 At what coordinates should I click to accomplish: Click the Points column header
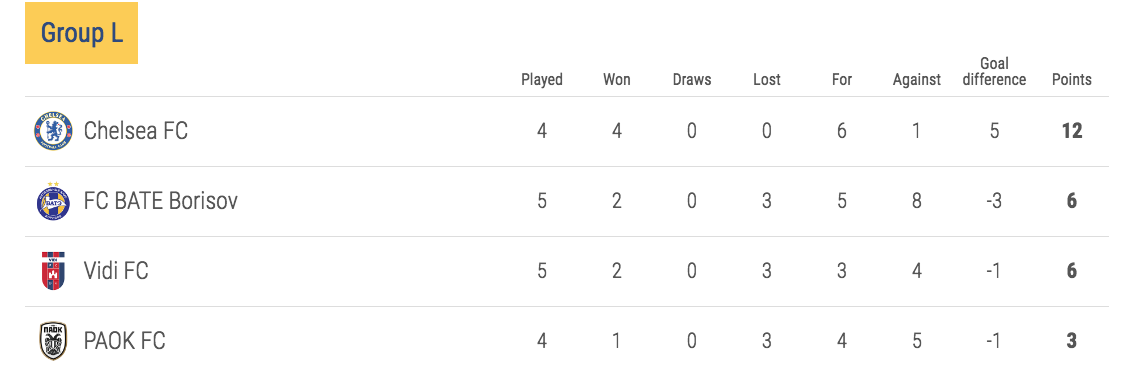1072,80
